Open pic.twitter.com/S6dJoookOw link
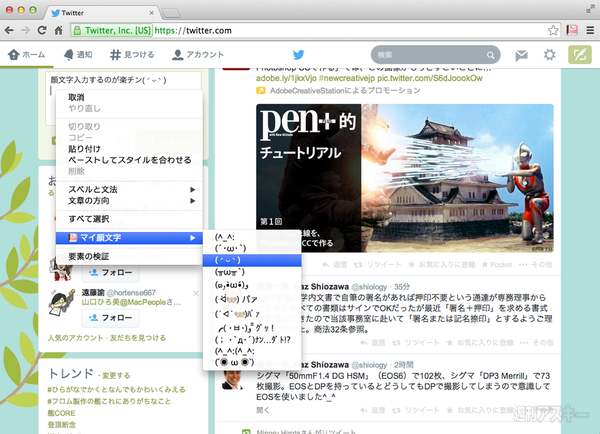600x434 pixels. 430,78
